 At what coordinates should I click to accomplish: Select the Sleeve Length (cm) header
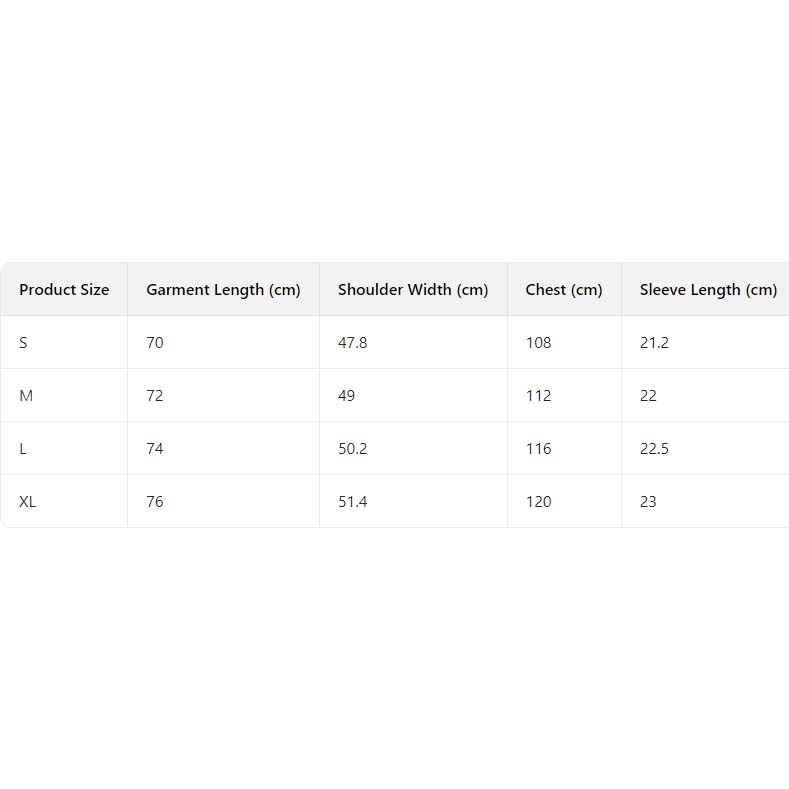click(708, 290)
